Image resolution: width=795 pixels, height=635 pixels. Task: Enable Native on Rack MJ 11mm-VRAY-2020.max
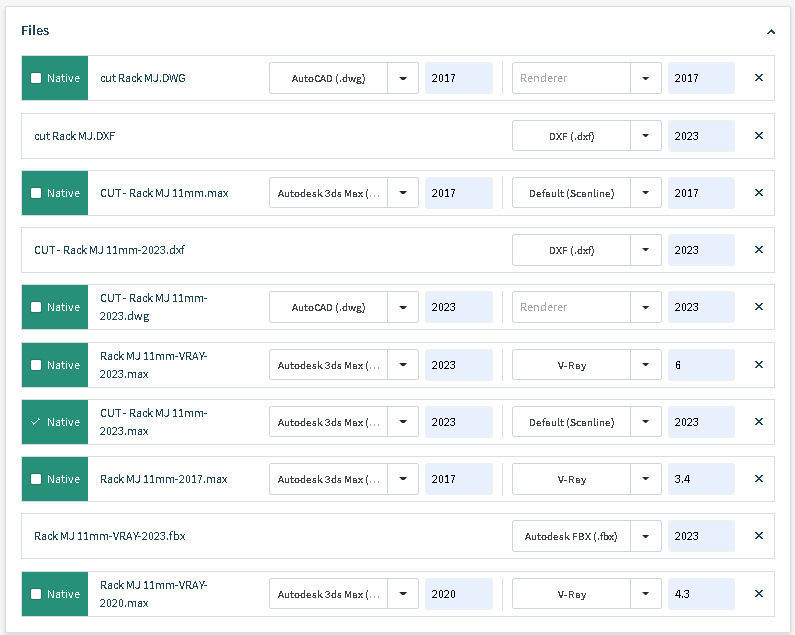point(36,594)
